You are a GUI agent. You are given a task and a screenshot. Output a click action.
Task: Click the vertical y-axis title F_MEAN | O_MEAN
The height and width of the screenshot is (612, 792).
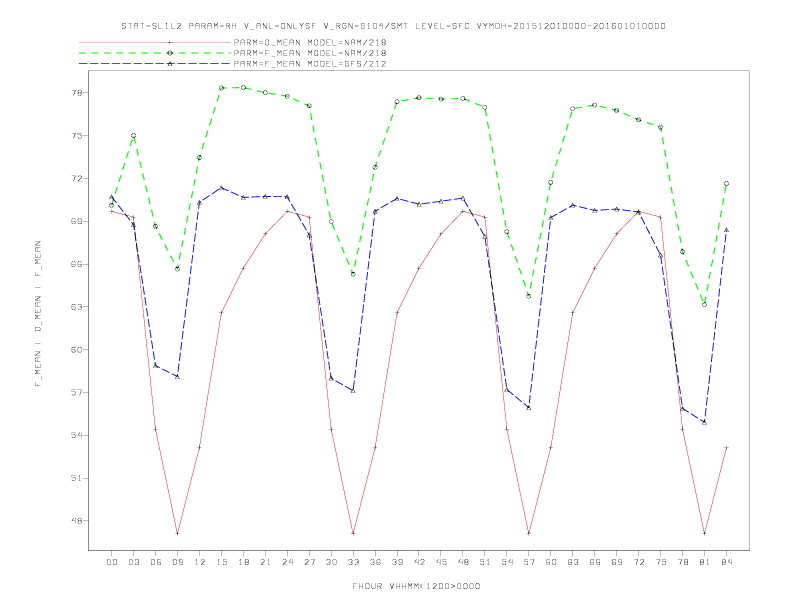(38, 314)
